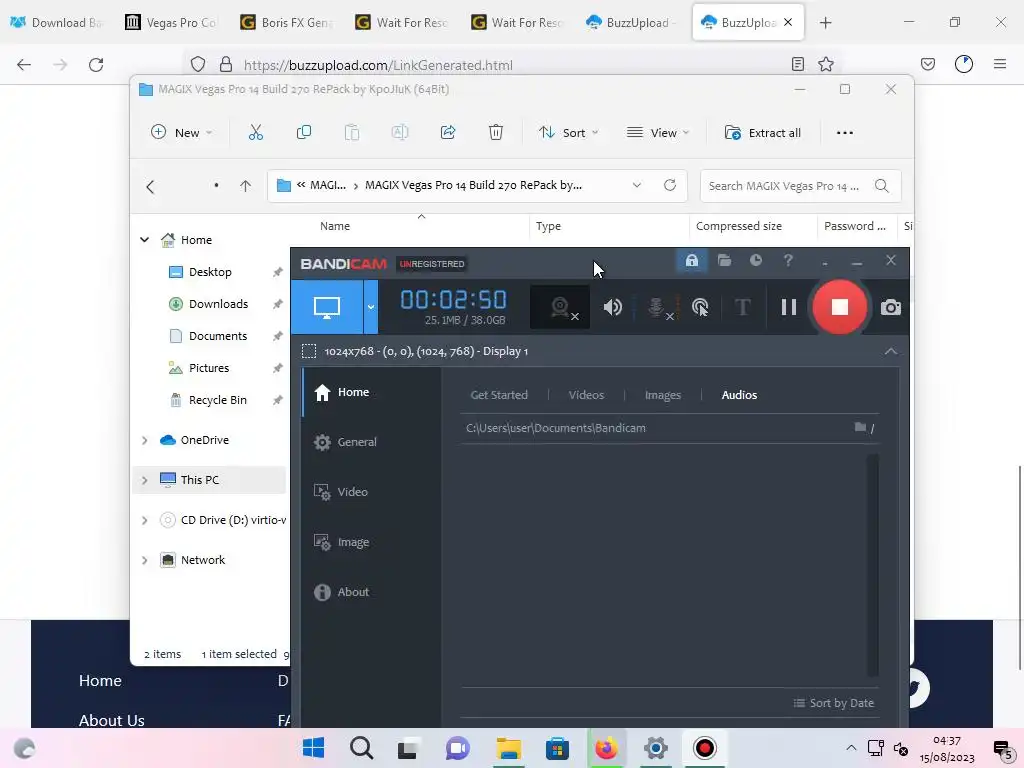The height and width of the screenshot is (768, 1024).
Task: Click the Bandicam output path text
Action: click(x=556, y=428)
